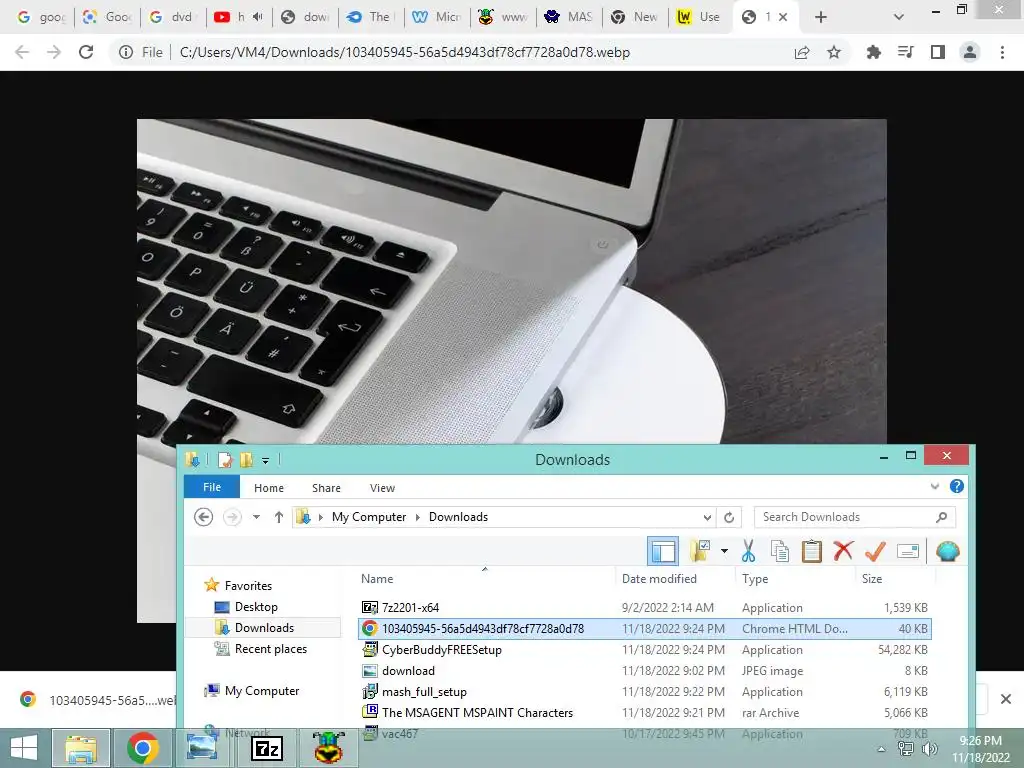
Task: Sort files by Name column header
Action: [x=377, y=579]
